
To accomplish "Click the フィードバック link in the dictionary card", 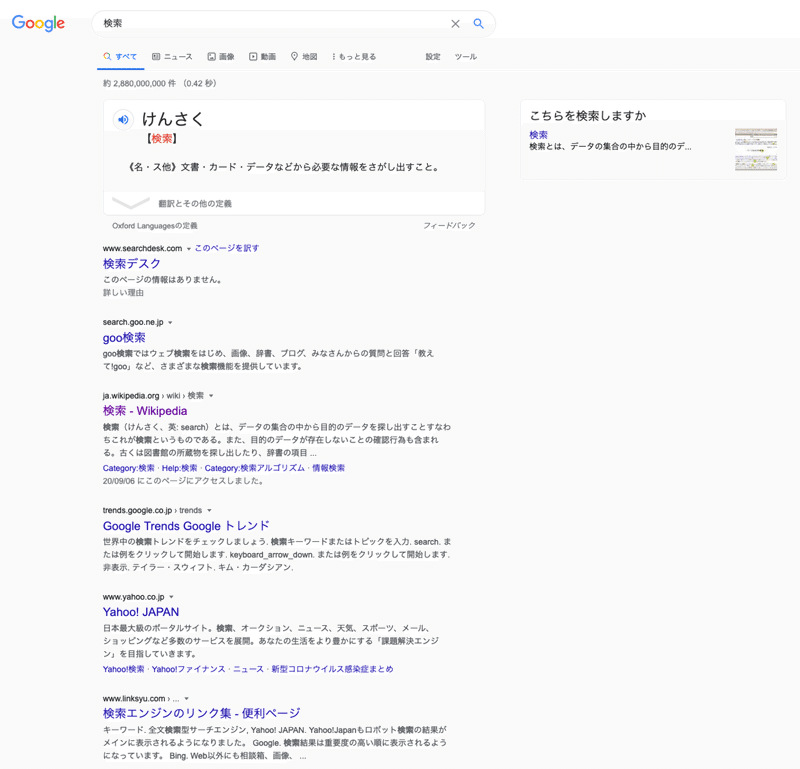I will (x=449, y=226).
